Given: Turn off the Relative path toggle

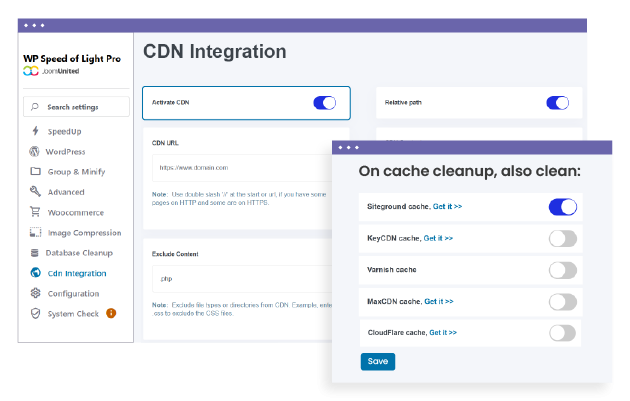Looking at the screenshot, I should click(x=557, y=102).
